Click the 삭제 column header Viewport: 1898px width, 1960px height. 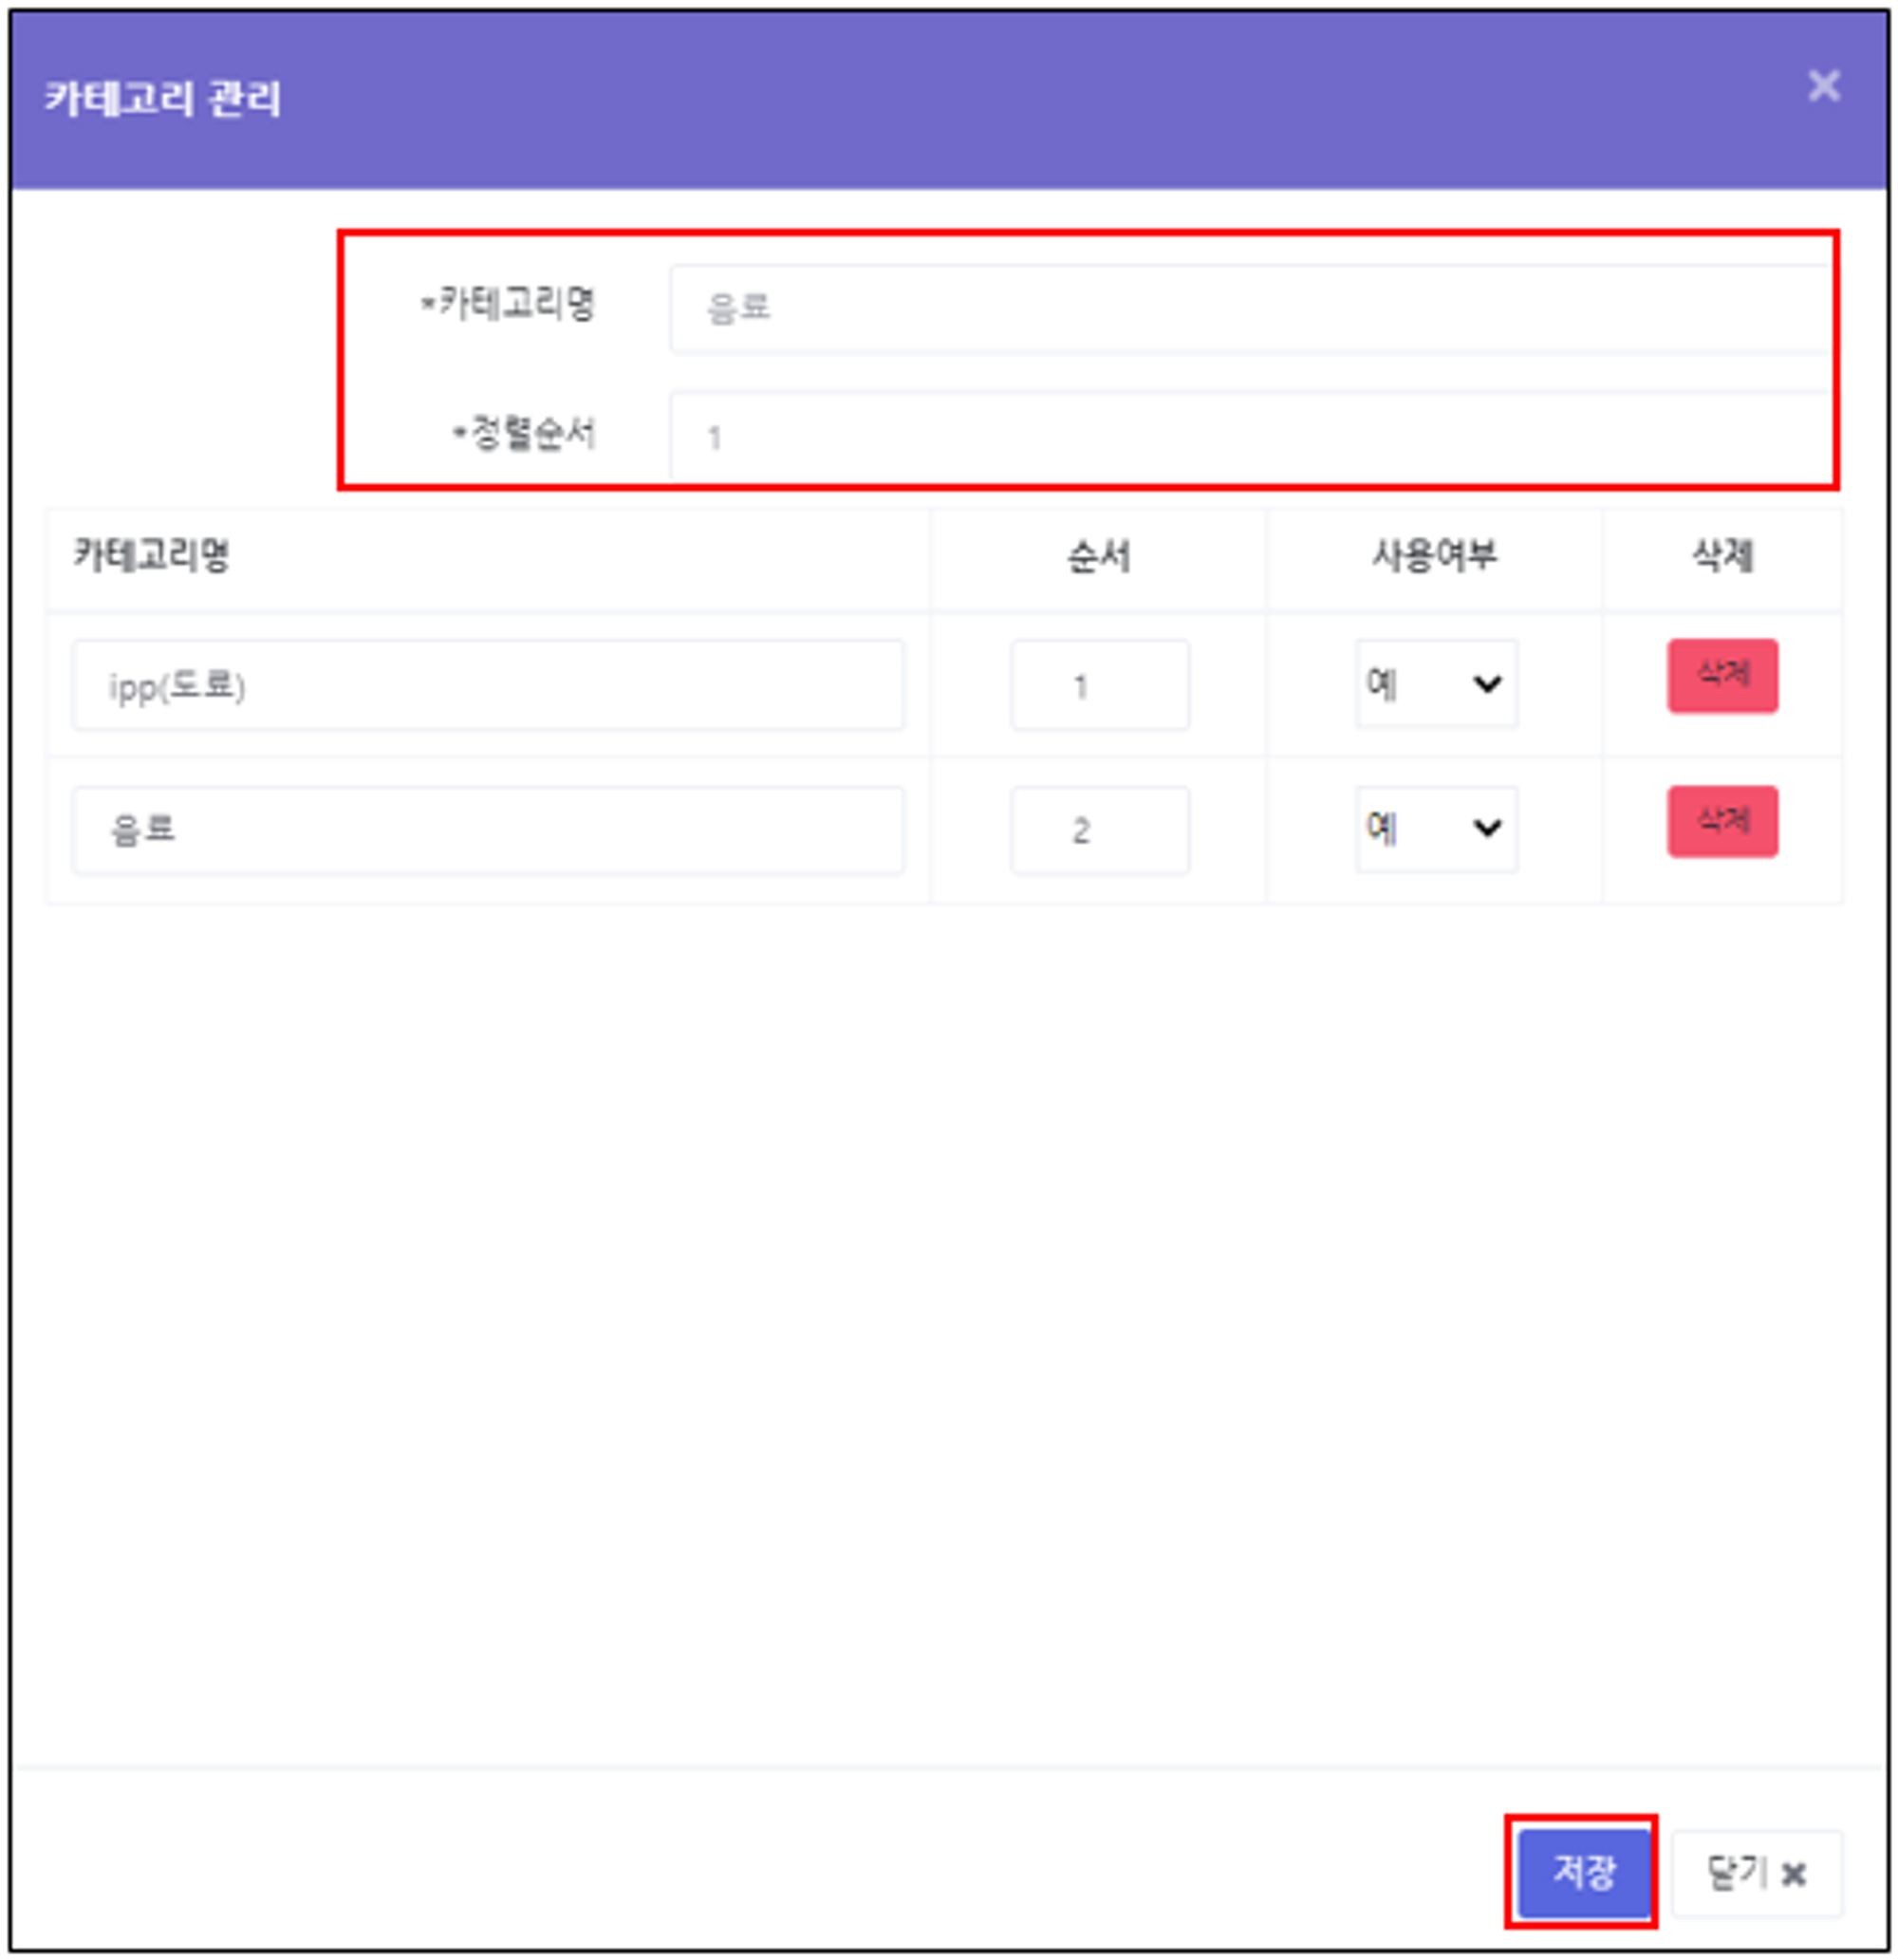(x=1721, y=555)
